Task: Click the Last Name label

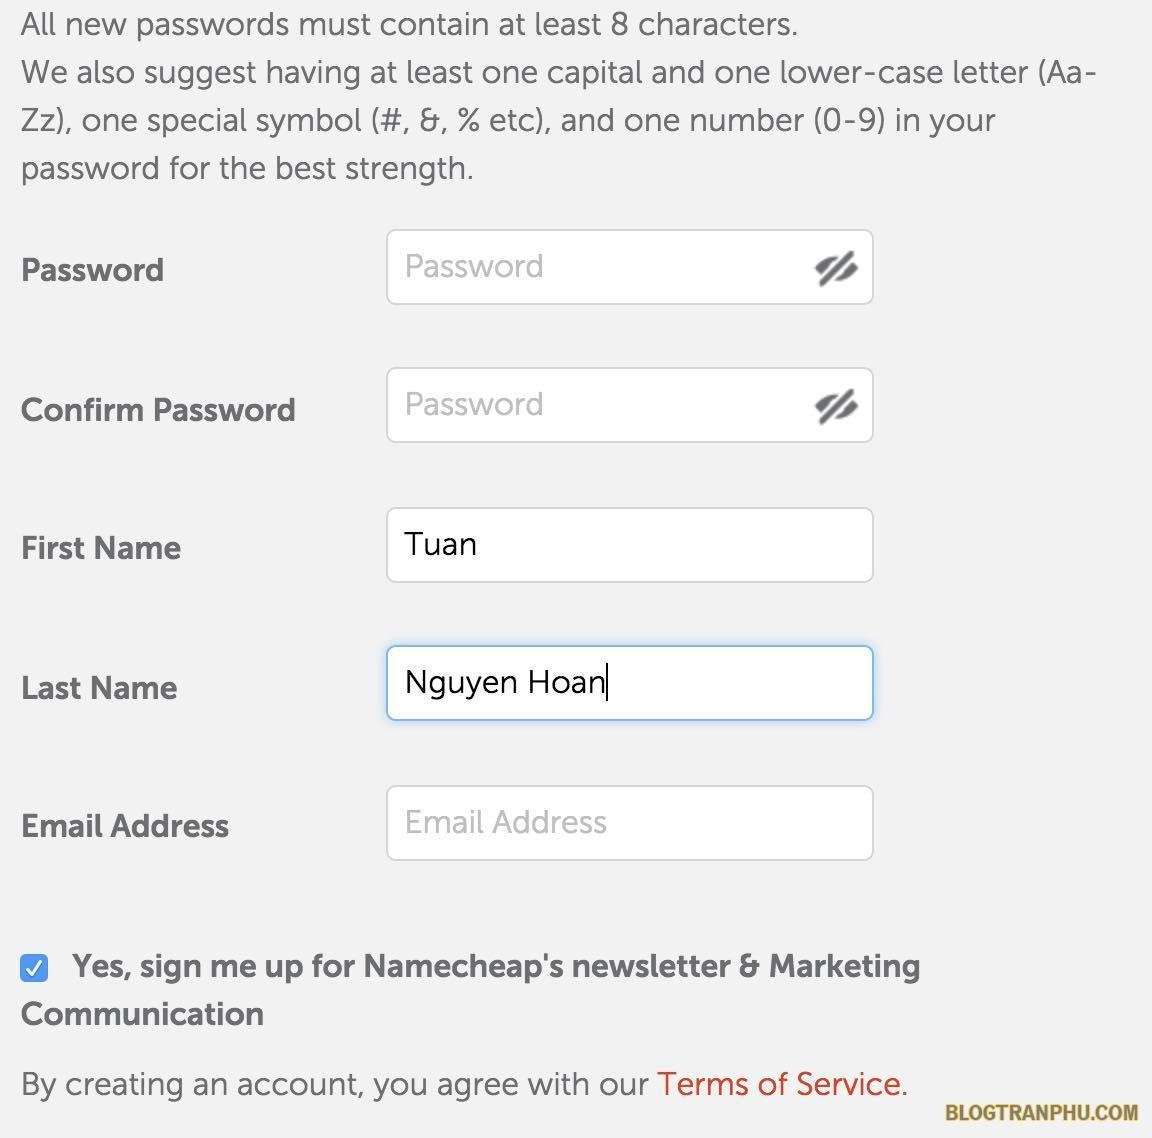Action: [x=99, y=688]
